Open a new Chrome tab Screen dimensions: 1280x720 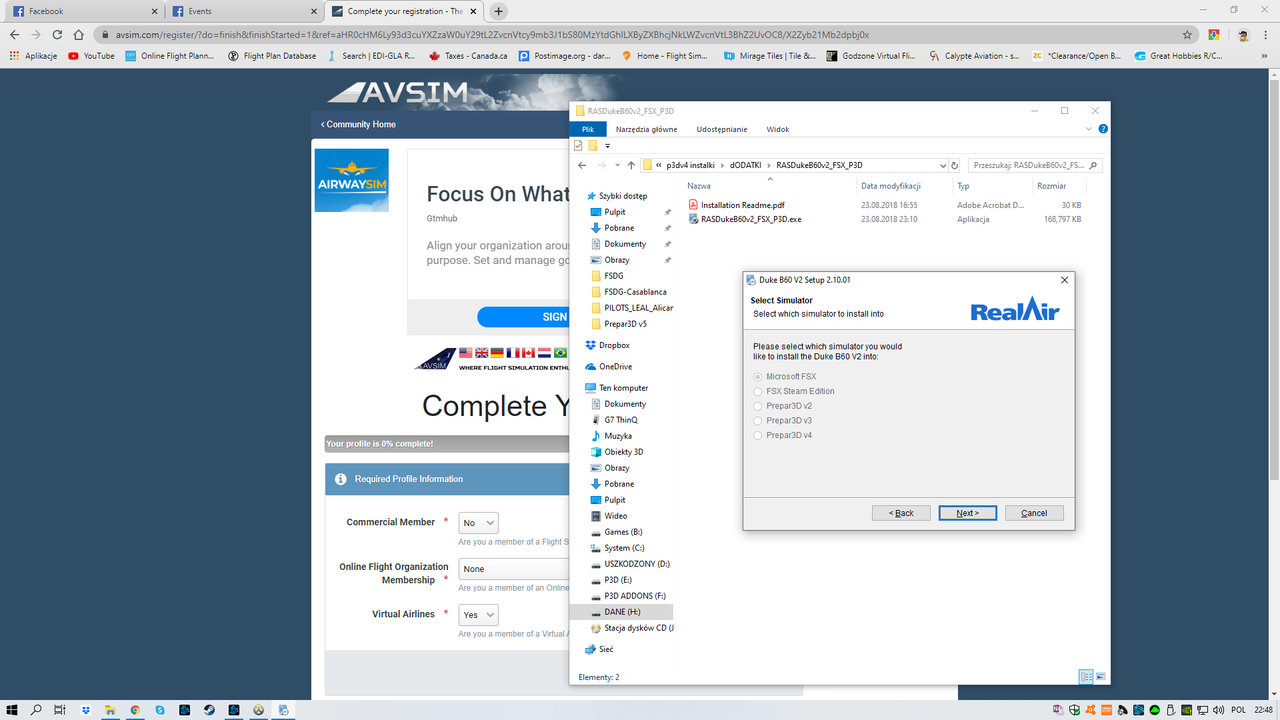point(499,11)
